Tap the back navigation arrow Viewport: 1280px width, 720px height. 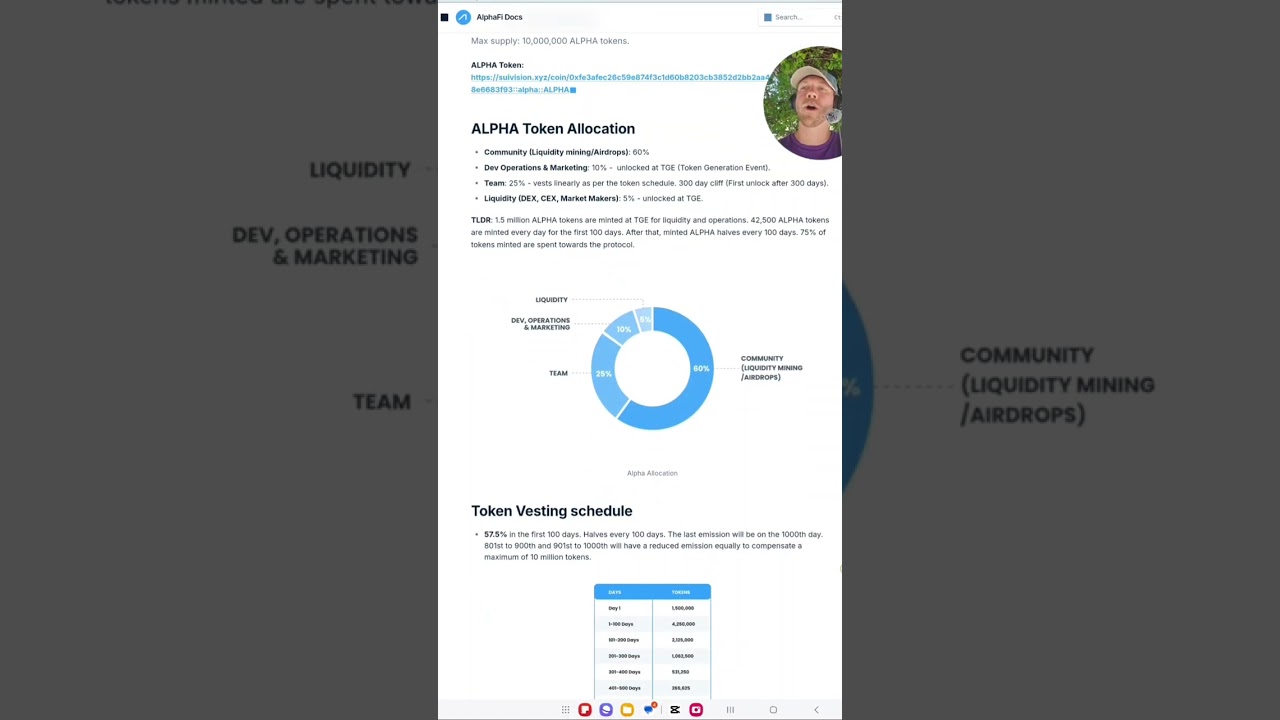click(816, 710)
